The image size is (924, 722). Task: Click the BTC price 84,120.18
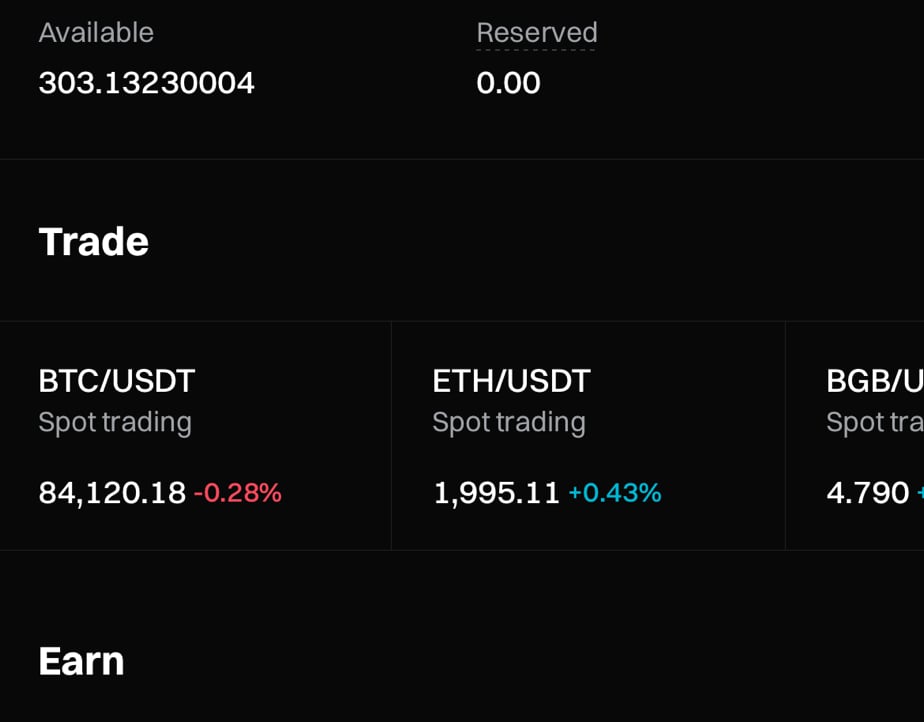[112, 493]
